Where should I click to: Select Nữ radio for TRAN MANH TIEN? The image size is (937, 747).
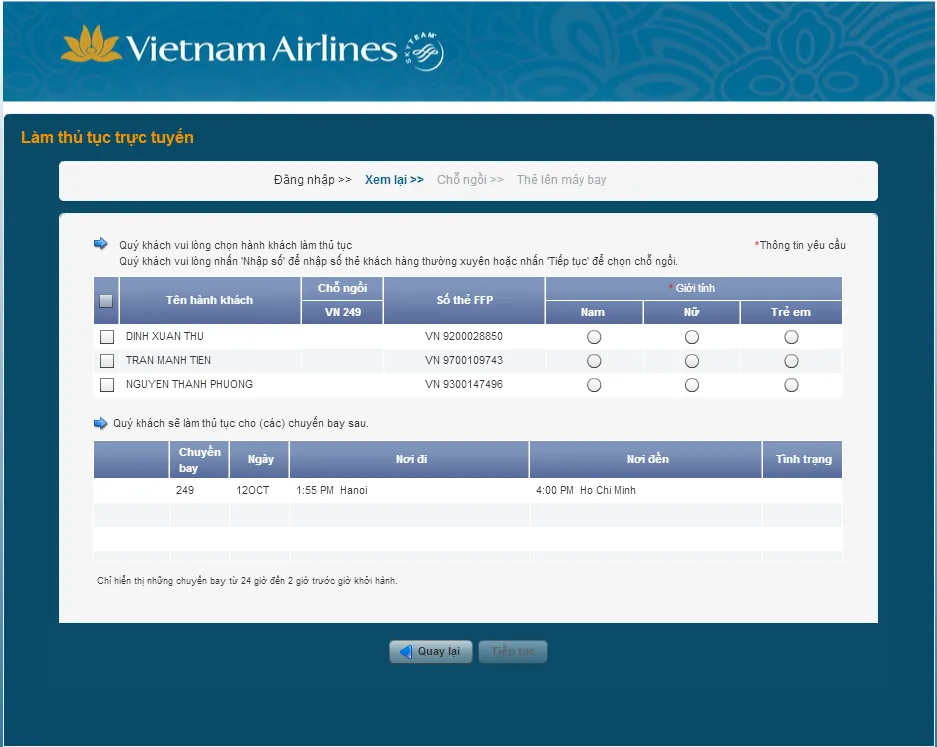[x=692, y=361]
